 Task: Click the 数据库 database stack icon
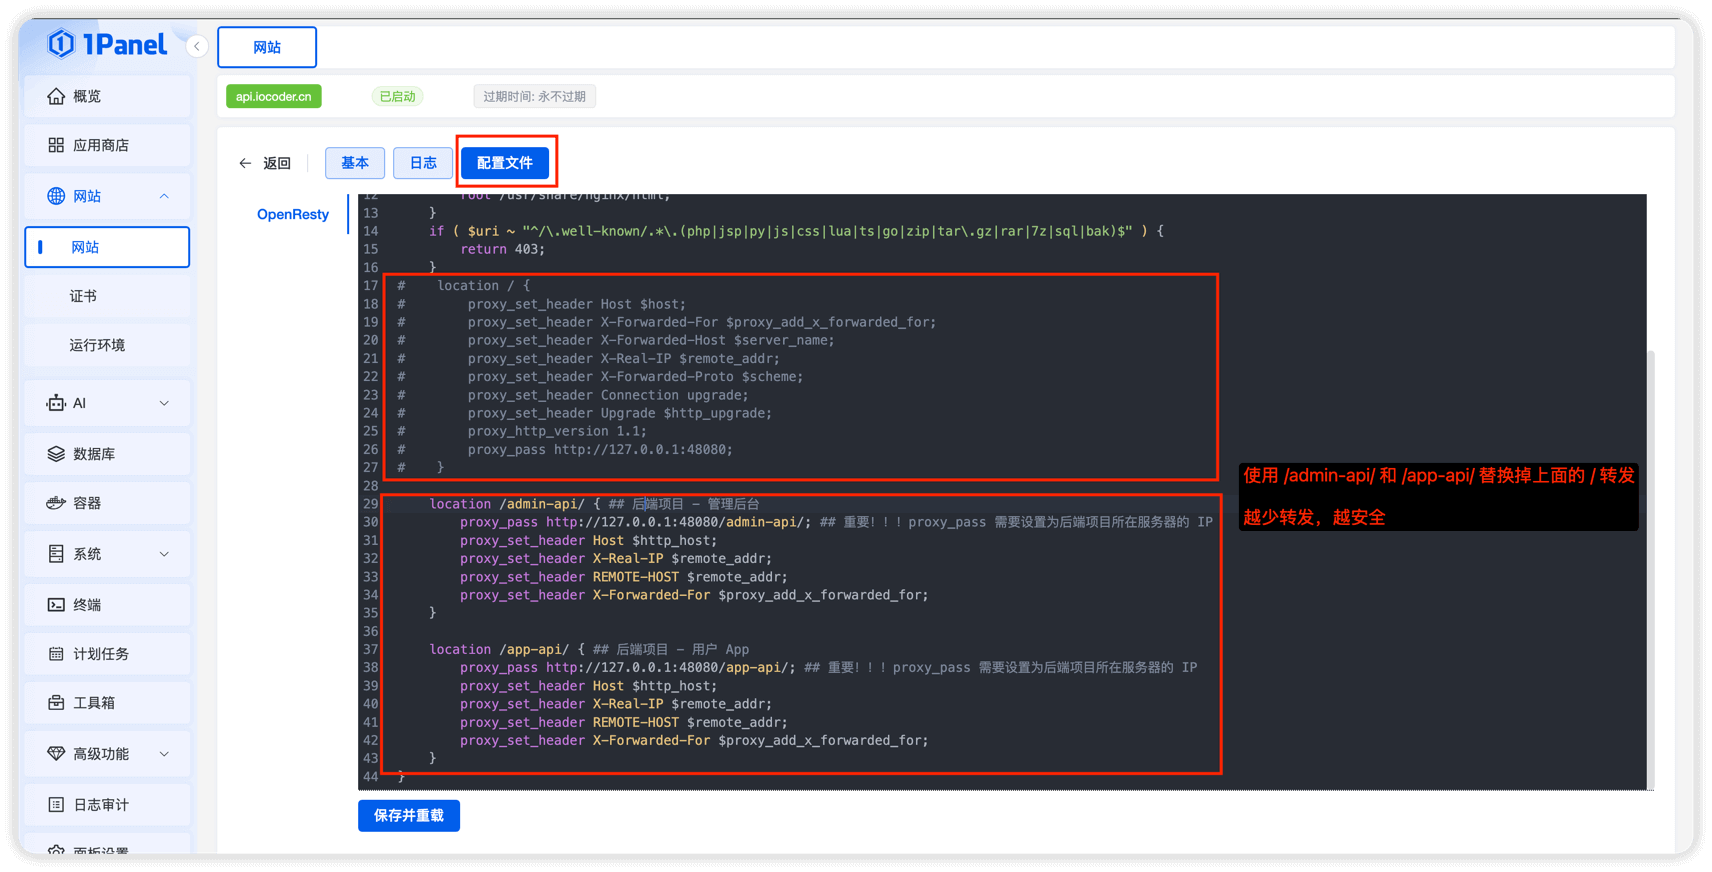pos(56,454)
